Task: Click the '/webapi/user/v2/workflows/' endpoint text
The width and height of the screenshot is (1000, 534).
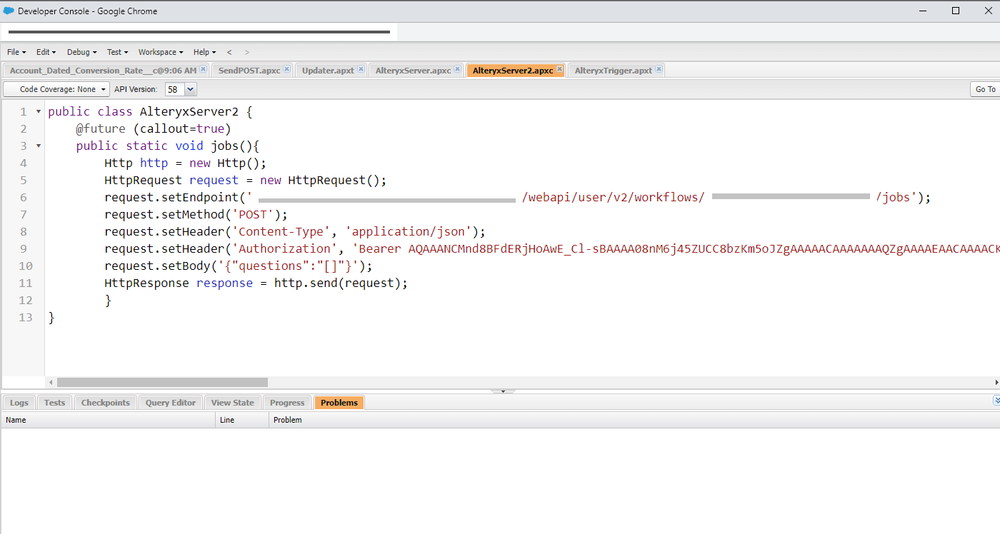Action: (613, 198)
